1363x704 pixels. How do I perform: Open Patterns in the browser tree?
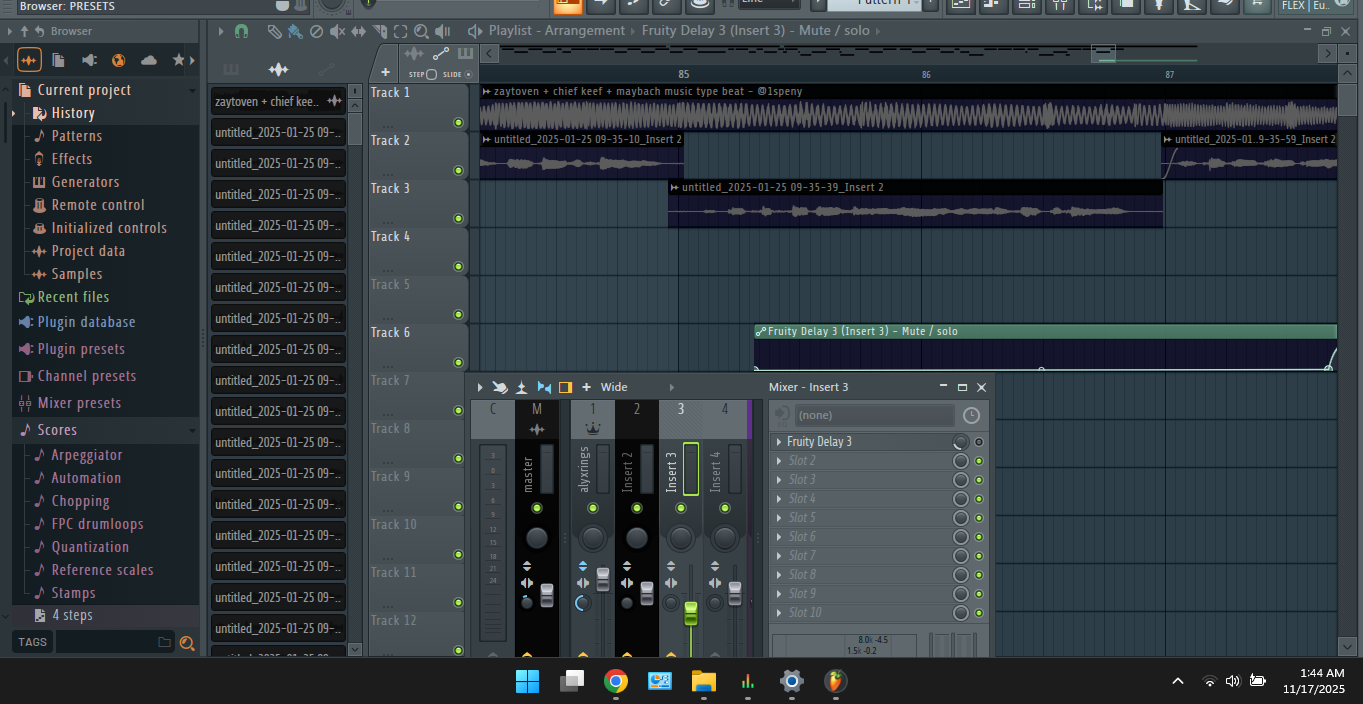pyautogui.click(x=77, y=136)
